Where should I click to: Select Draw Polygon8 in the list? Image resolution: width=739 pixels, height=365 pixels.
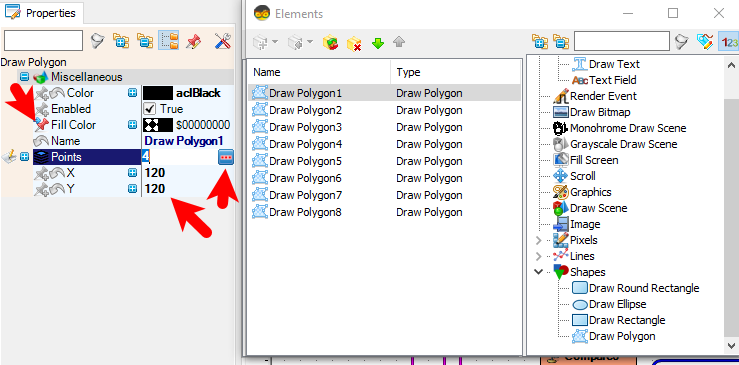coord(384,212)
